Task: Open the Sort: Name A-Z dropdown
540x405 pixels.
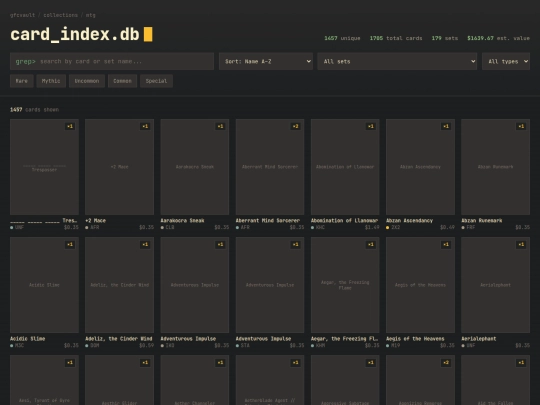Action: click(x=266, y=61)
